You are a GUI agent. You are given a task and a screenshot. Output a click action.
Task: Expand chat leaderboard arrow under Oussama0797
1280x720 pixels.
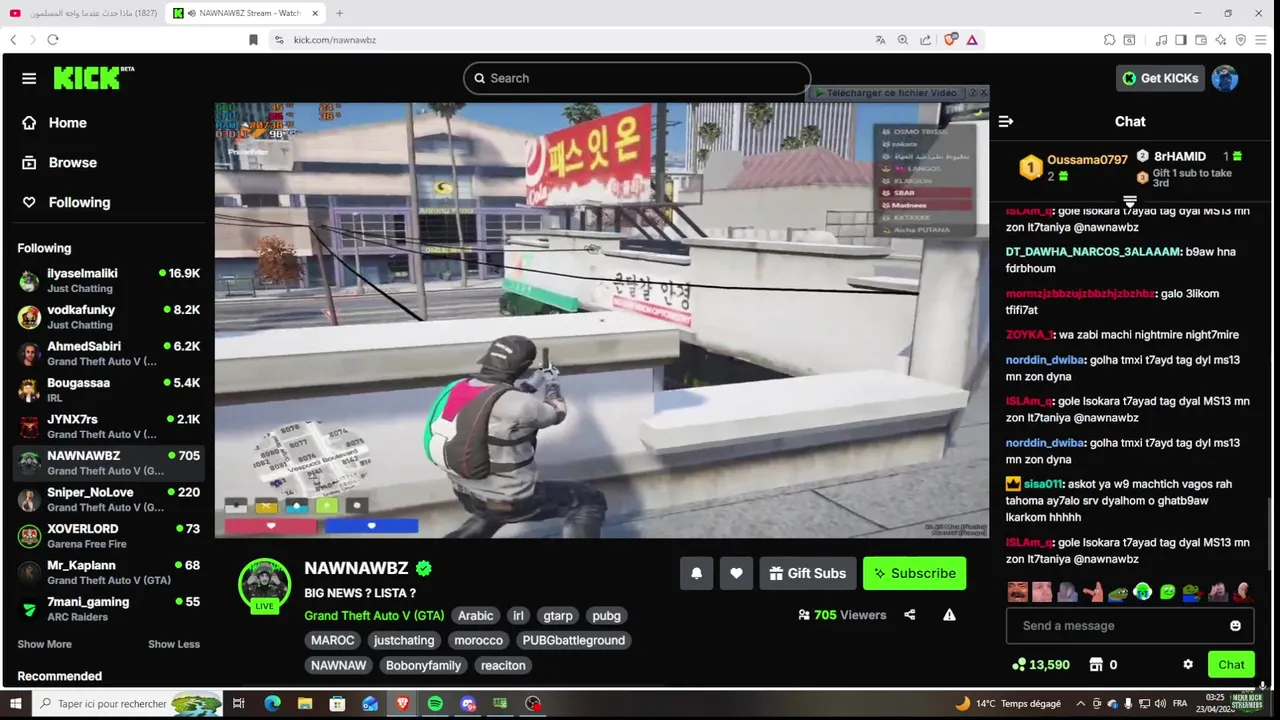point(1130,201)
